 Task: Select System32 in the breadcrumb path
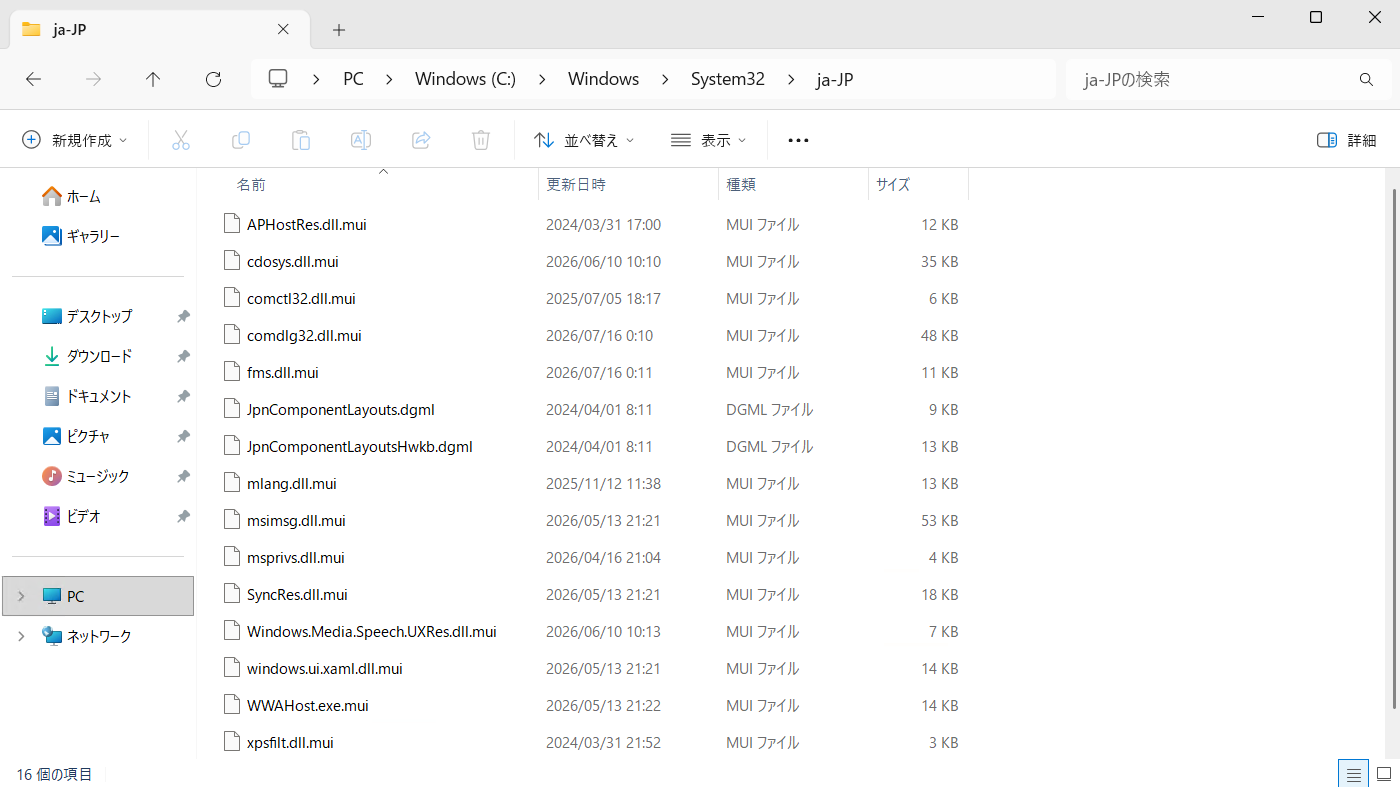(728, 79)
